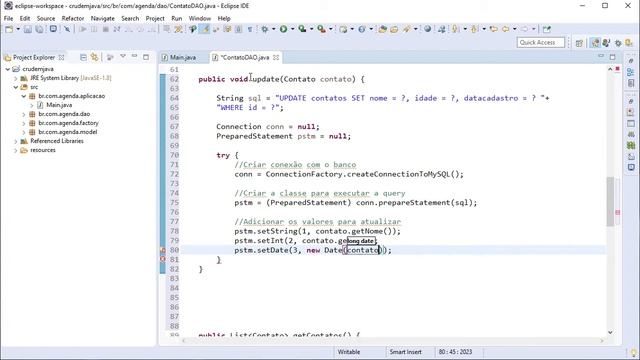Expand br.com.agenda.factory package
640x360 pixels.
pos(24,123)
